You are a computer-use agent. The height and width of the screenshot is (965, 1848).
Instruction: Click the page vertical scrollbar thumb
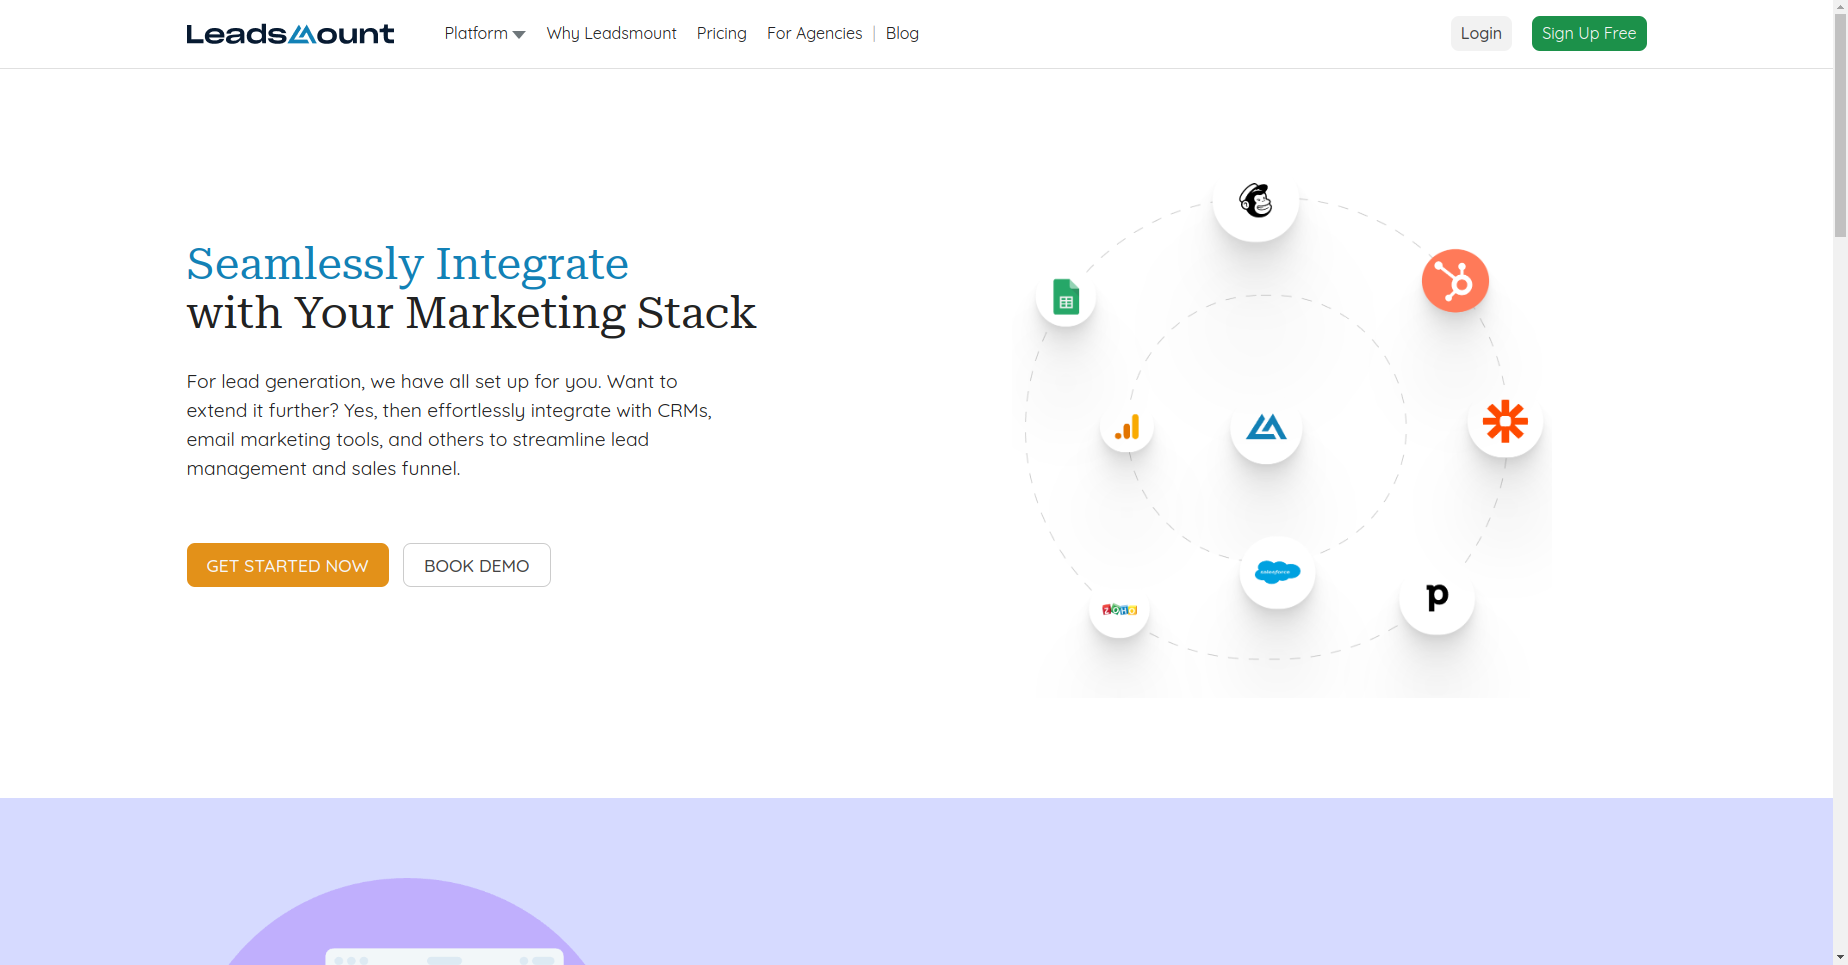click(1840, 125)
